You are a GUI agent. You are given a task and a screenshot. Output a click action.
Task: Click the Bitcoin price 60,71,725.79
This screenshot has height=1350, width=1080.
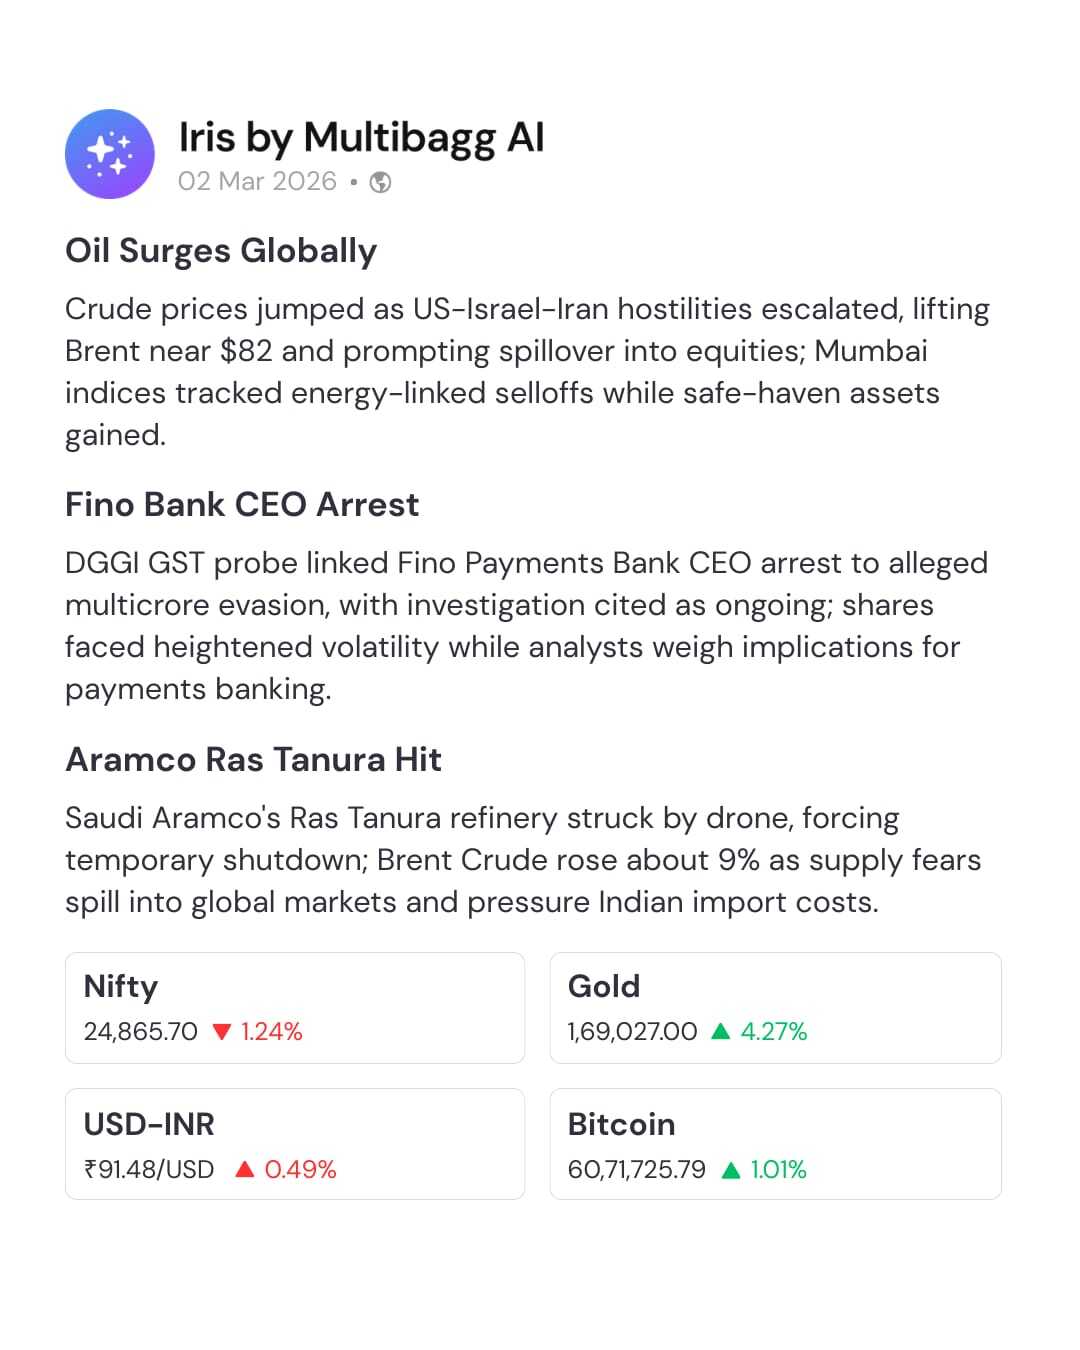pos(636,1170)
